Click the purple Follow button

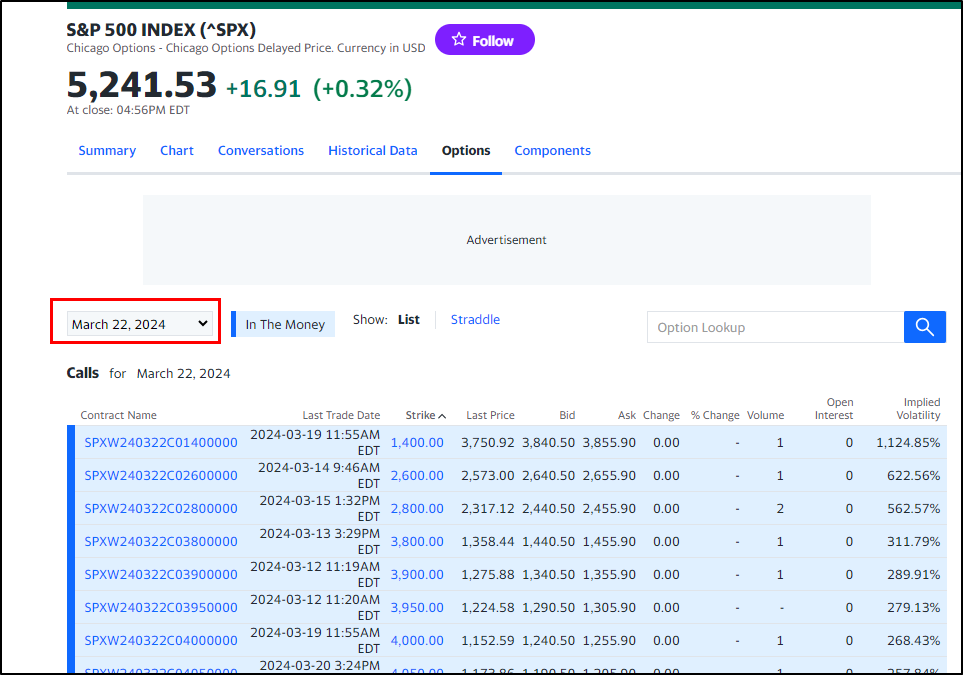[x=485, y=40]
